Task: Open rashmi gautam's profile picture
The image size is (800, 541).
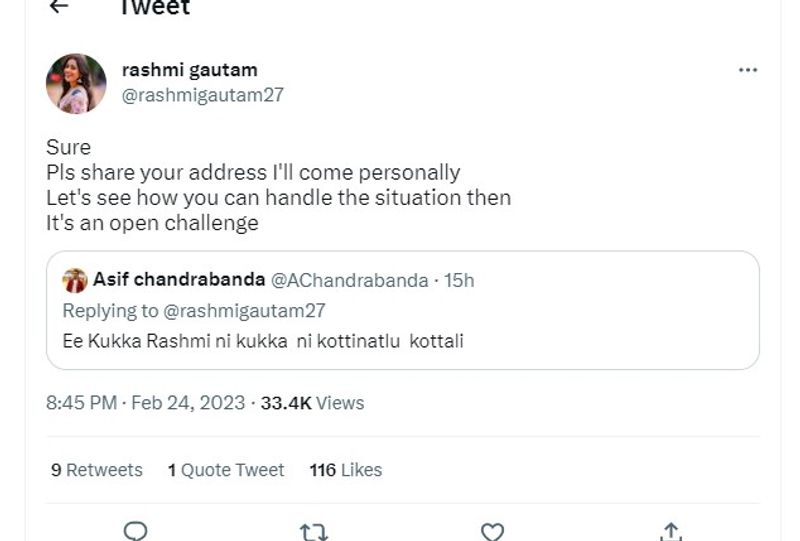Action: 76,83
